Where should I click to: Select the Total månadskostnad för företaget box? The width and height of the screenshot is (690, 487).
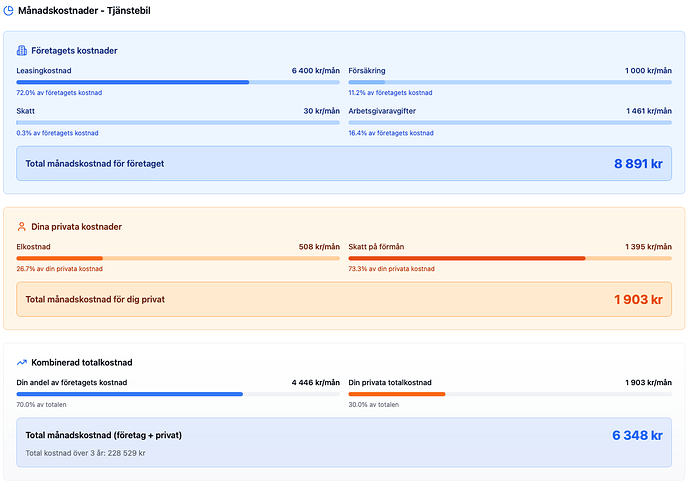coord(344,163)
